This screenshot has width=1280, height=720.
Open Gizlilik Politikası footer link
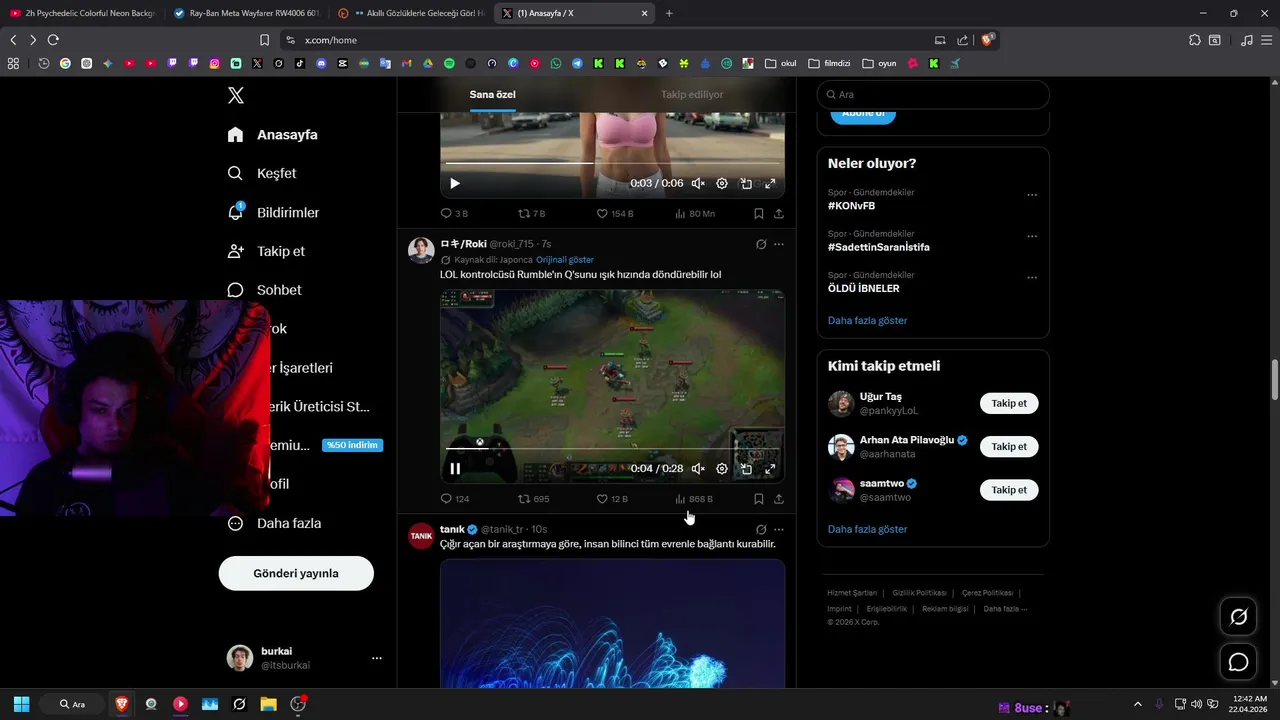coord(919,593)
